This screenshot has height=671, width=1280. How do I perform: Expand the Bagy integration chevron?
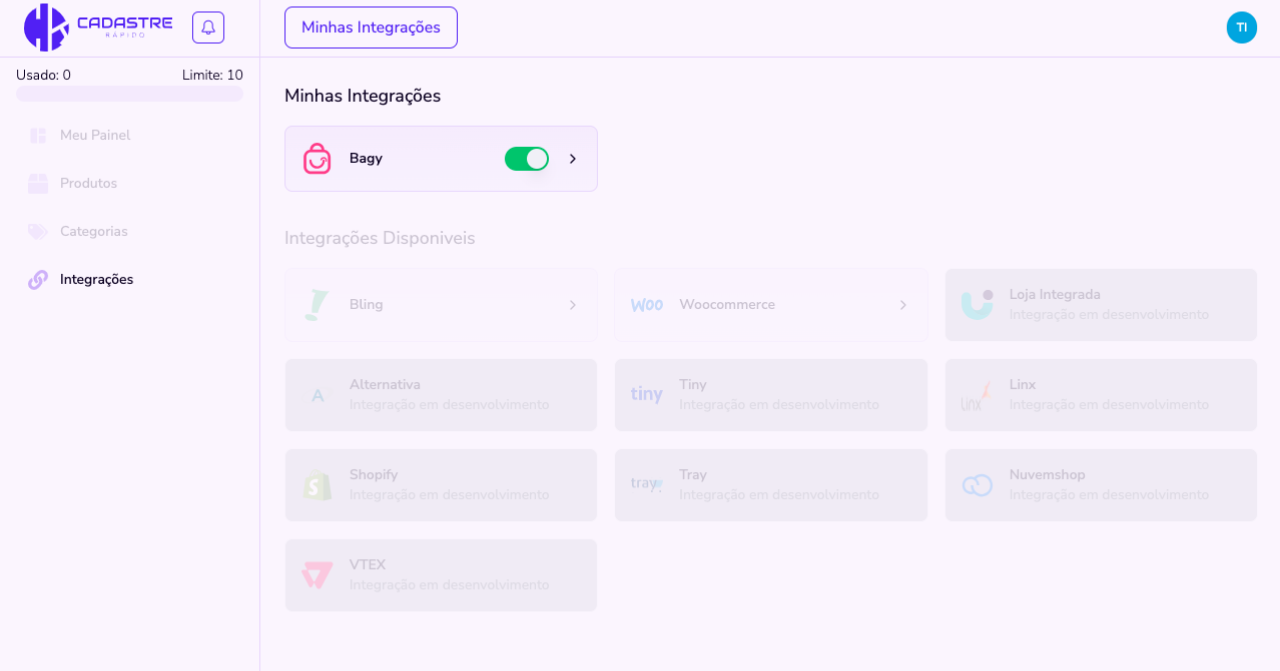click(573, 158)
